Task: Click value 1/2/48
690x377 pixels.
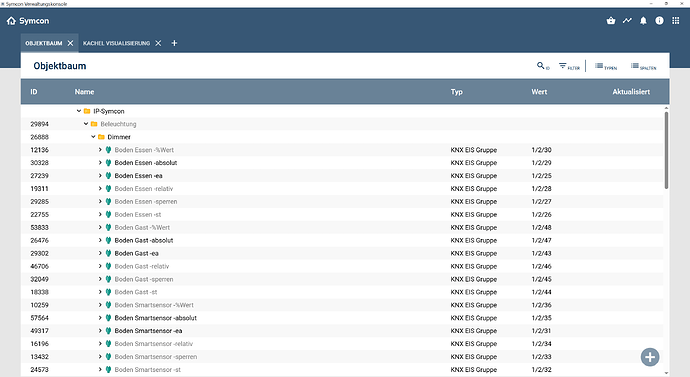Action: pyautogui.click(x=541, y=227)
